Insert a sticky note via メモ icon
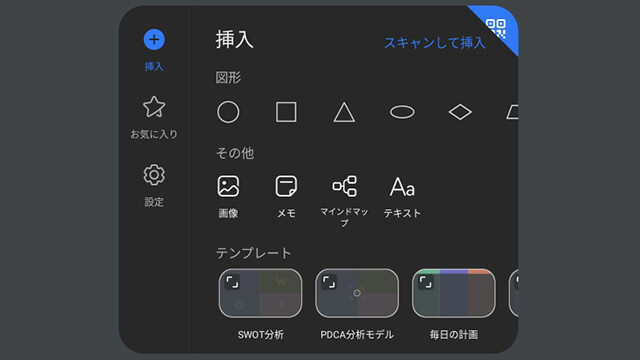This screenshot has width=640, height=360. click(x=286, y=186)
